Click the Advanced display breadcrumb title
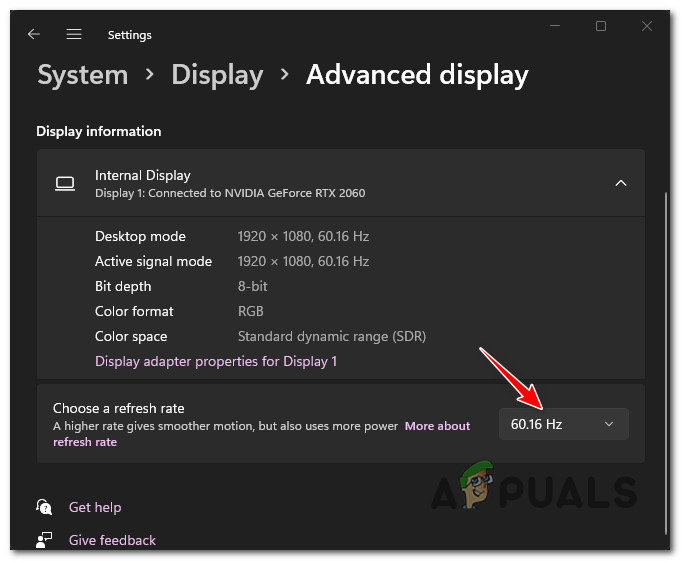Image resolution: width=681 pixels, height=561 pixels. click(x=417, y=75)
